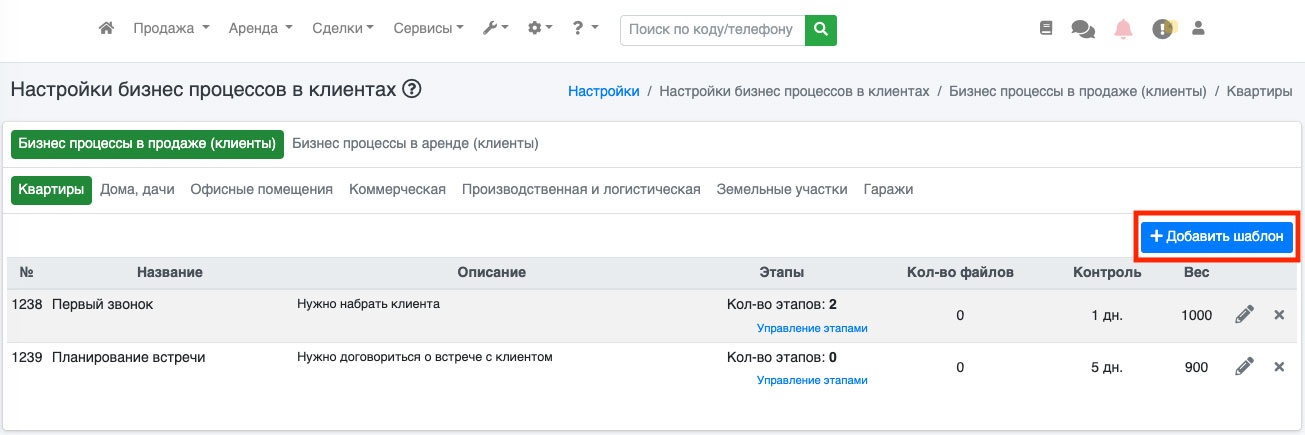Viewport: 1305px width, 435px height.
Task: Select the Дома, дачи tab
Action: point(137,189)
